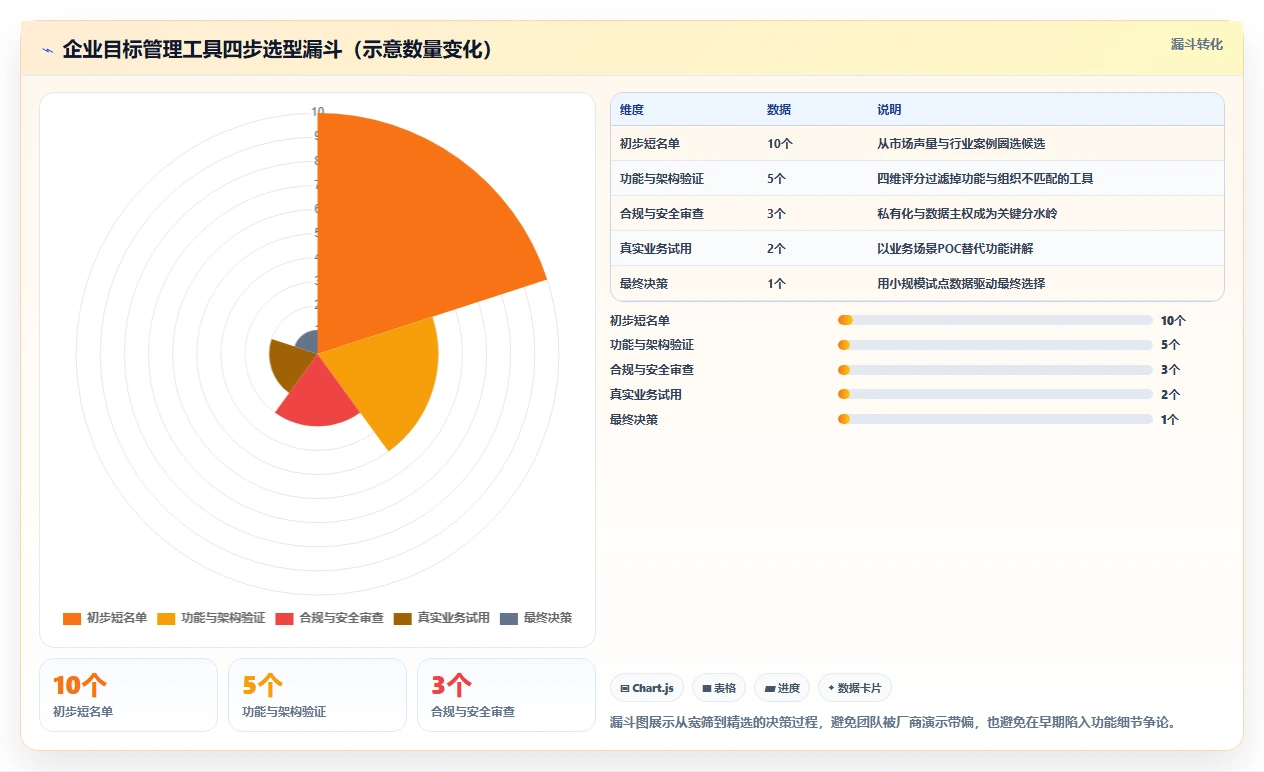Screen dimensions: 1264x772
Task: Select the 最终决策 table cell
Action: pyautogui.click(x=643, y=284)
